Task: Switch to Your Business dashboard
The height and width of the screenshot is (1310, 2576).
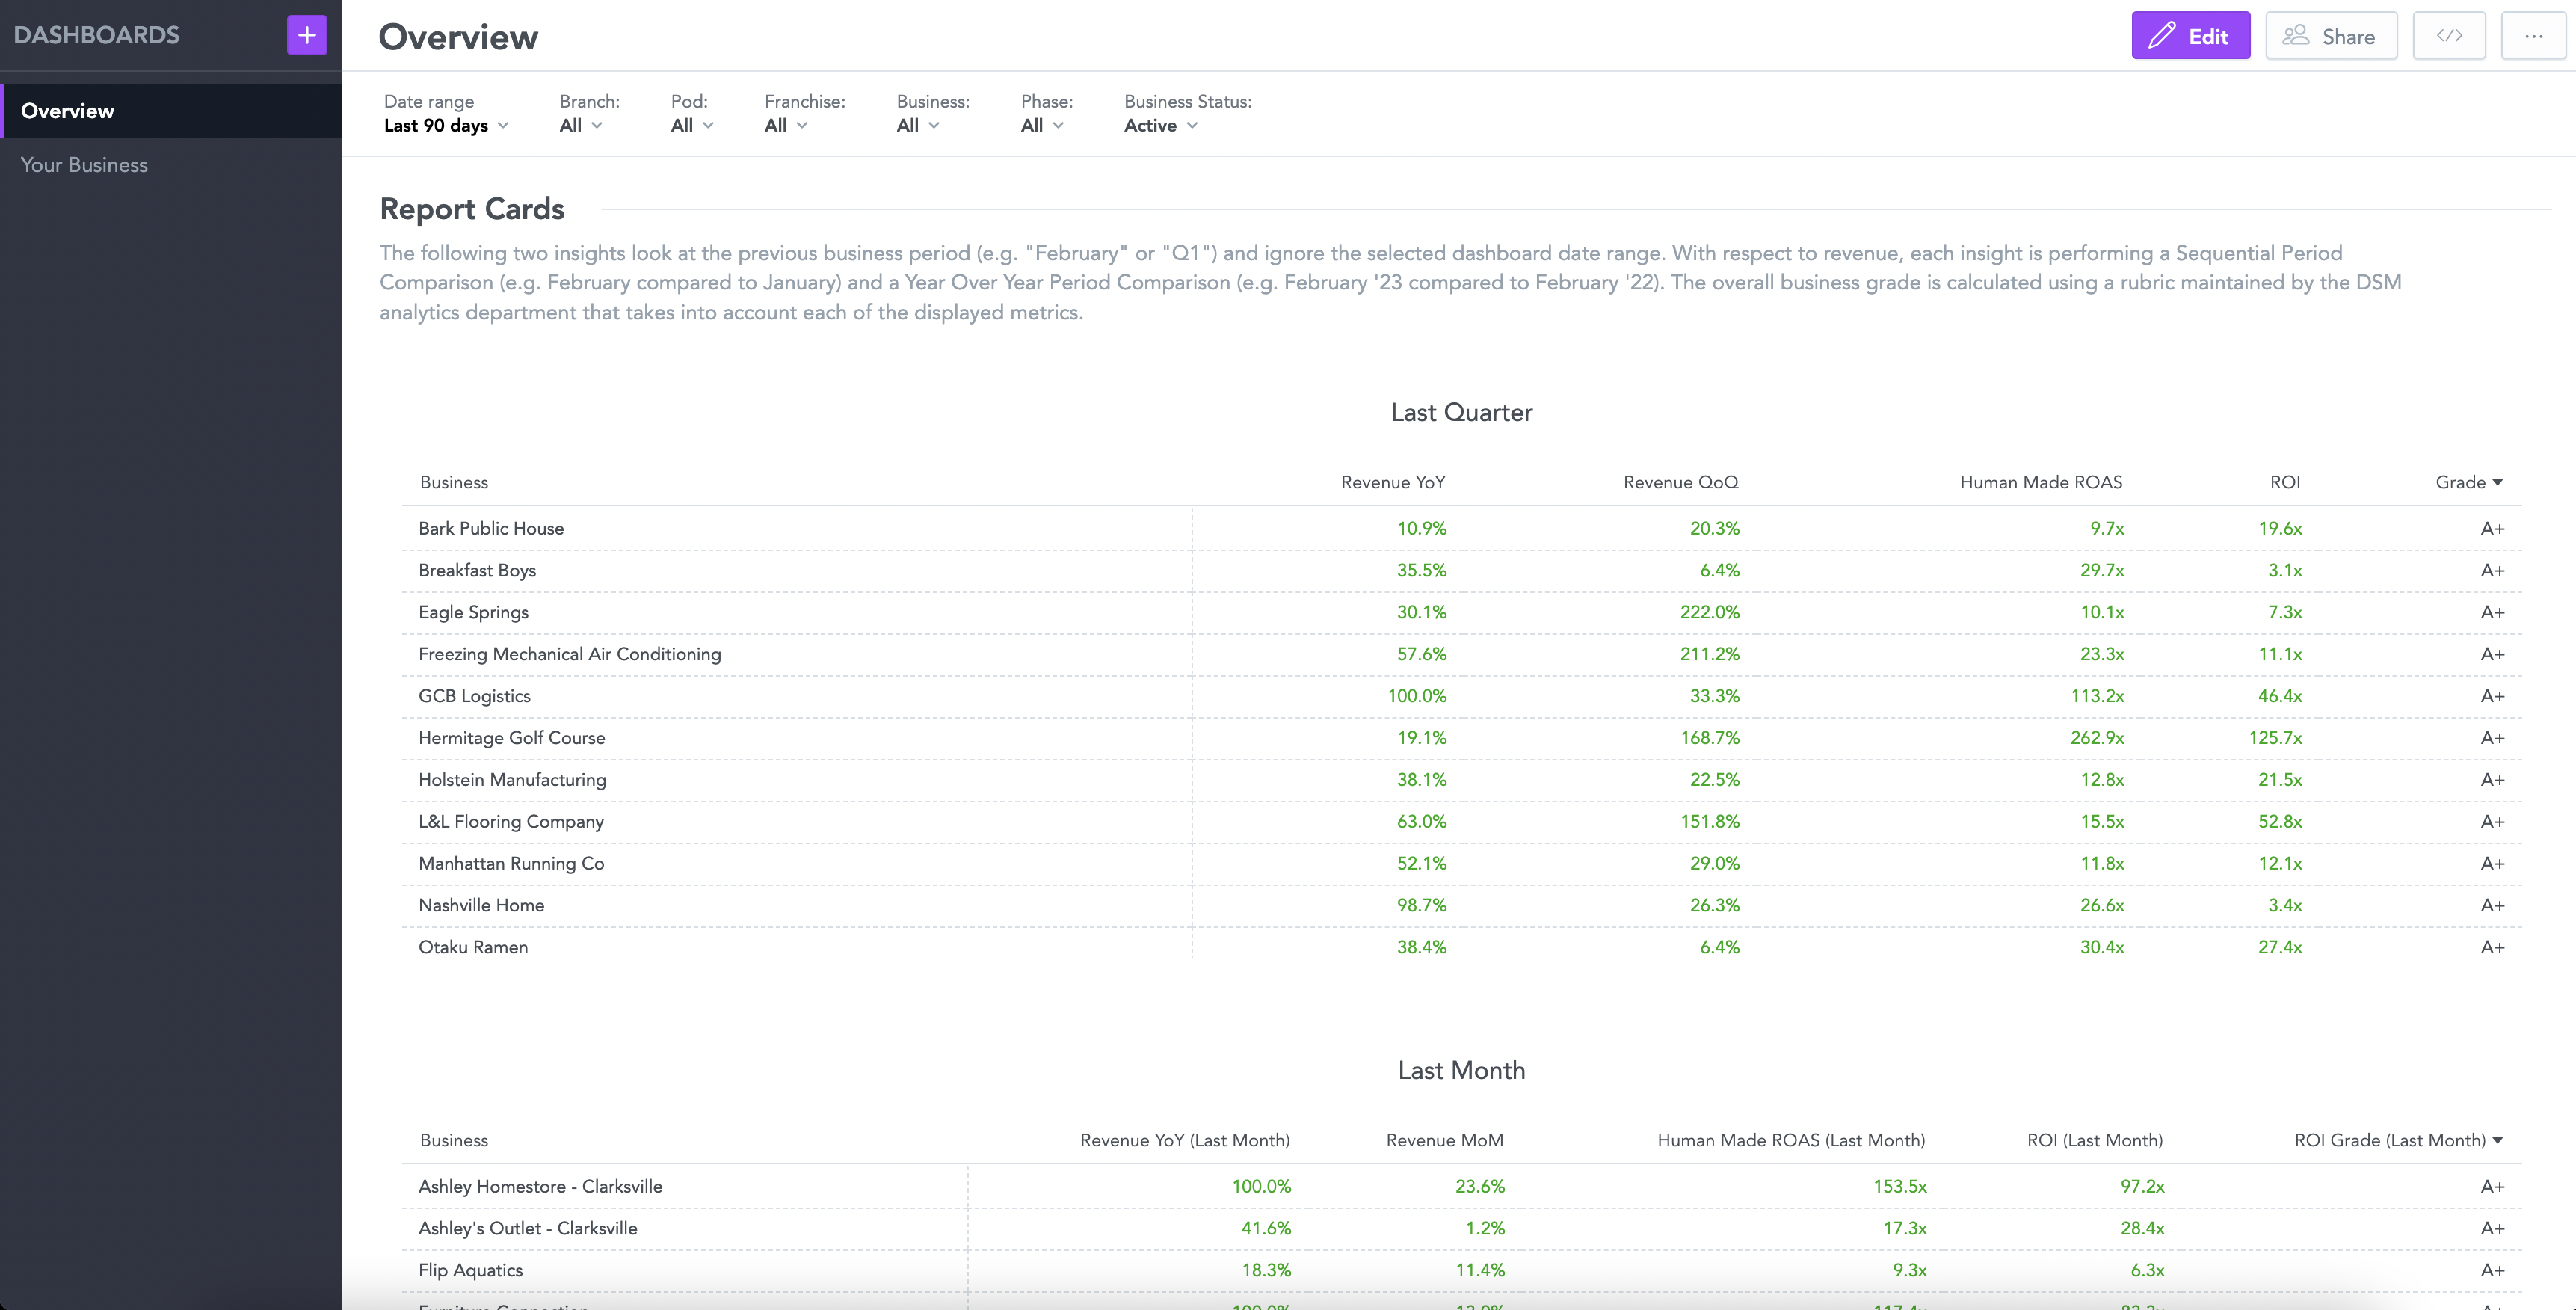Action: [x=84, y=165]
